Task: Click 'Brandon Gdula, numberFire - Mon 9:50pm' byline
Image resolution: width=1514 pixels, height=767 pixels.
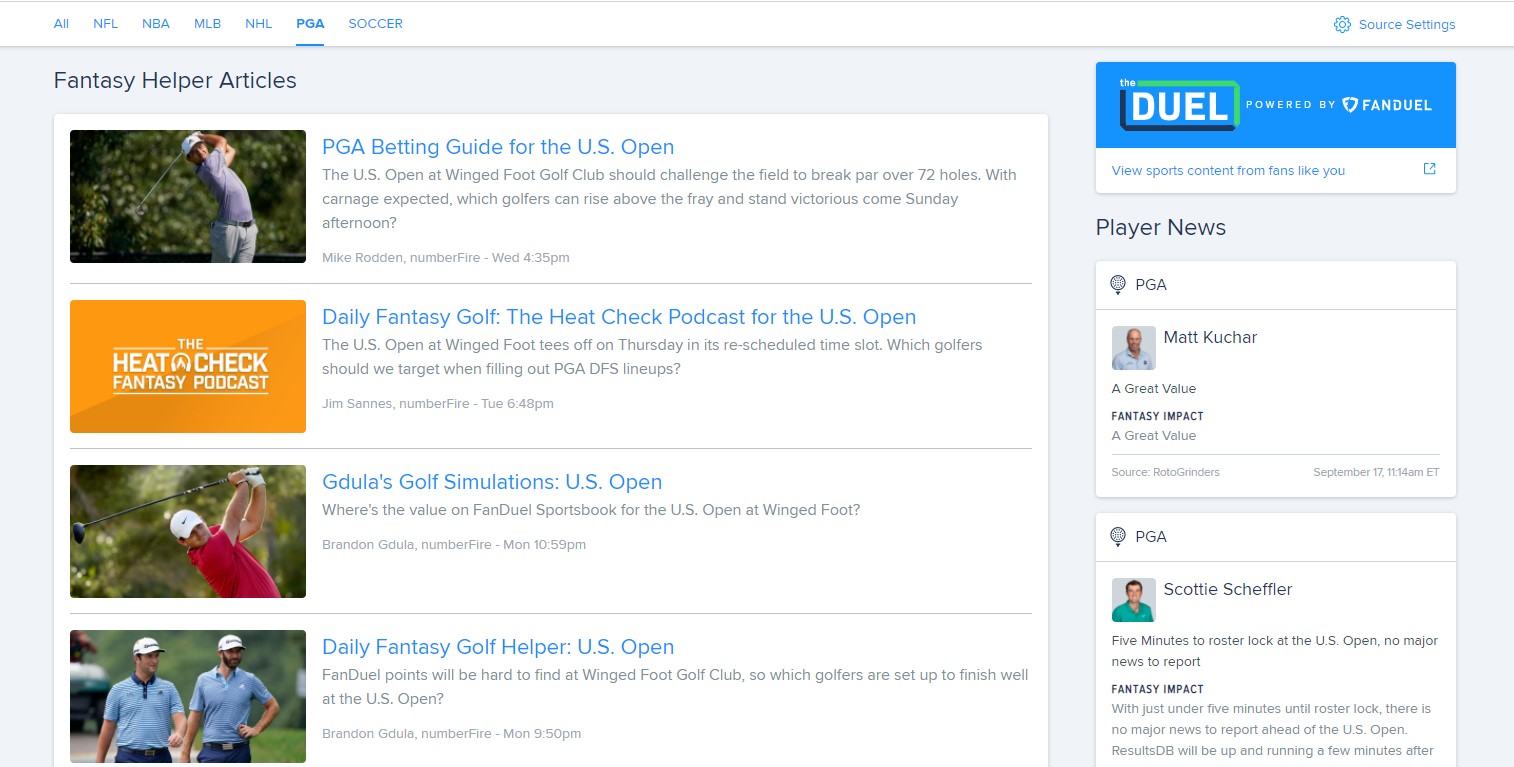Action: (x=451, y=733)
